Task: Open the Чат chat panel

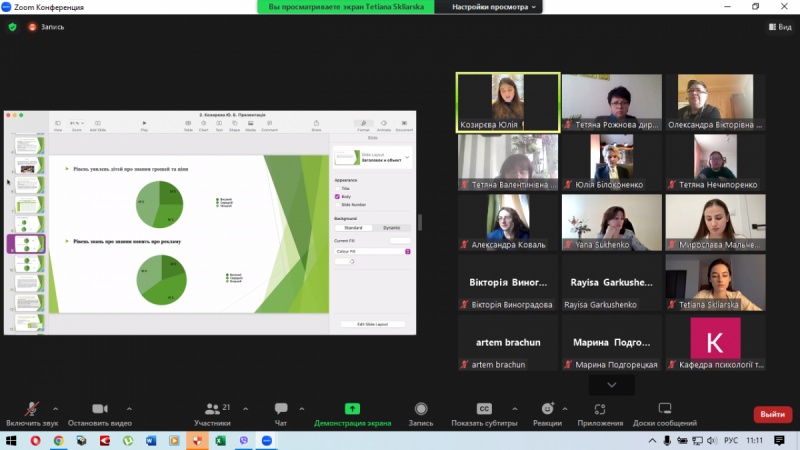Action: tap(281, 409)
